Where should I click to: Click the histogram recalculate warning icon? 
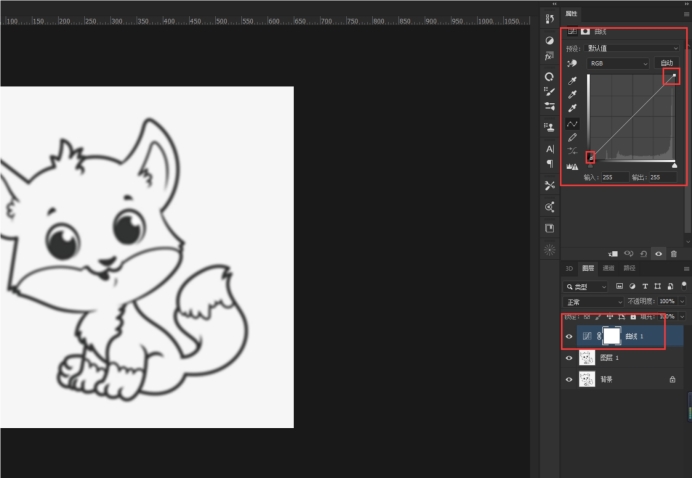pyautogui.click(x=572, y=166)
